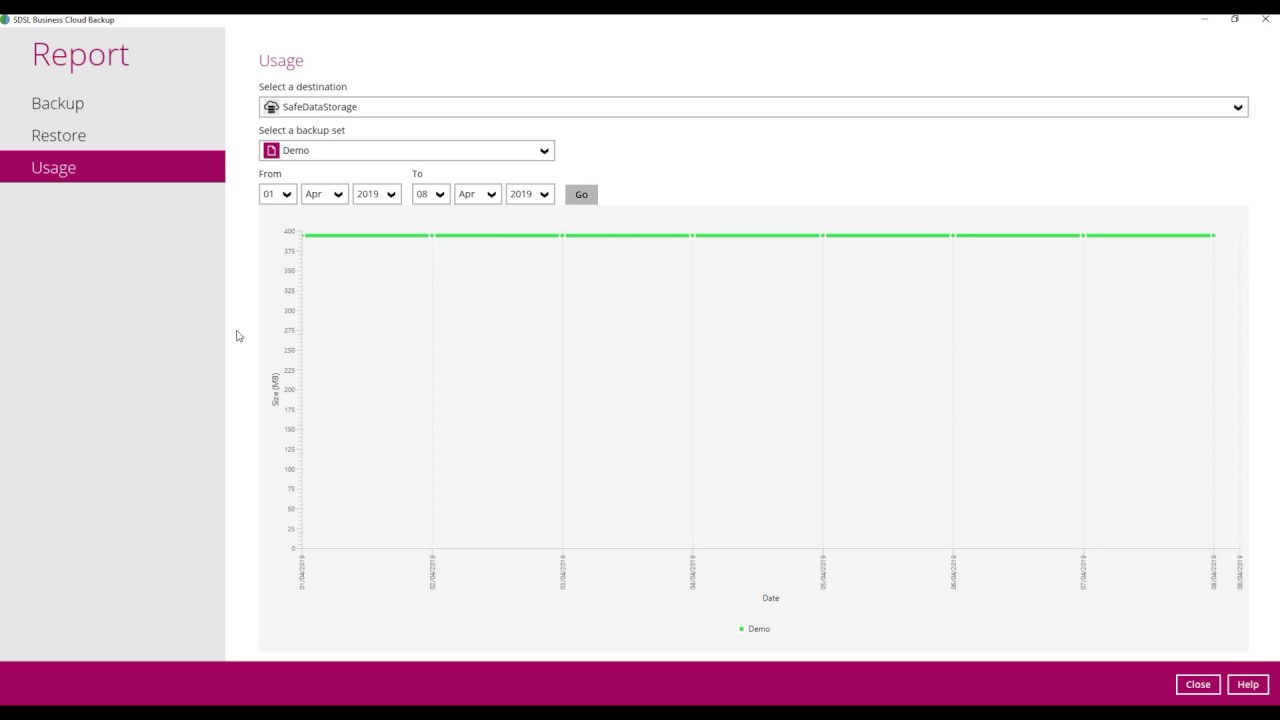
Task: Click the 400 value on the size axis
Action: tap(289, 231)
